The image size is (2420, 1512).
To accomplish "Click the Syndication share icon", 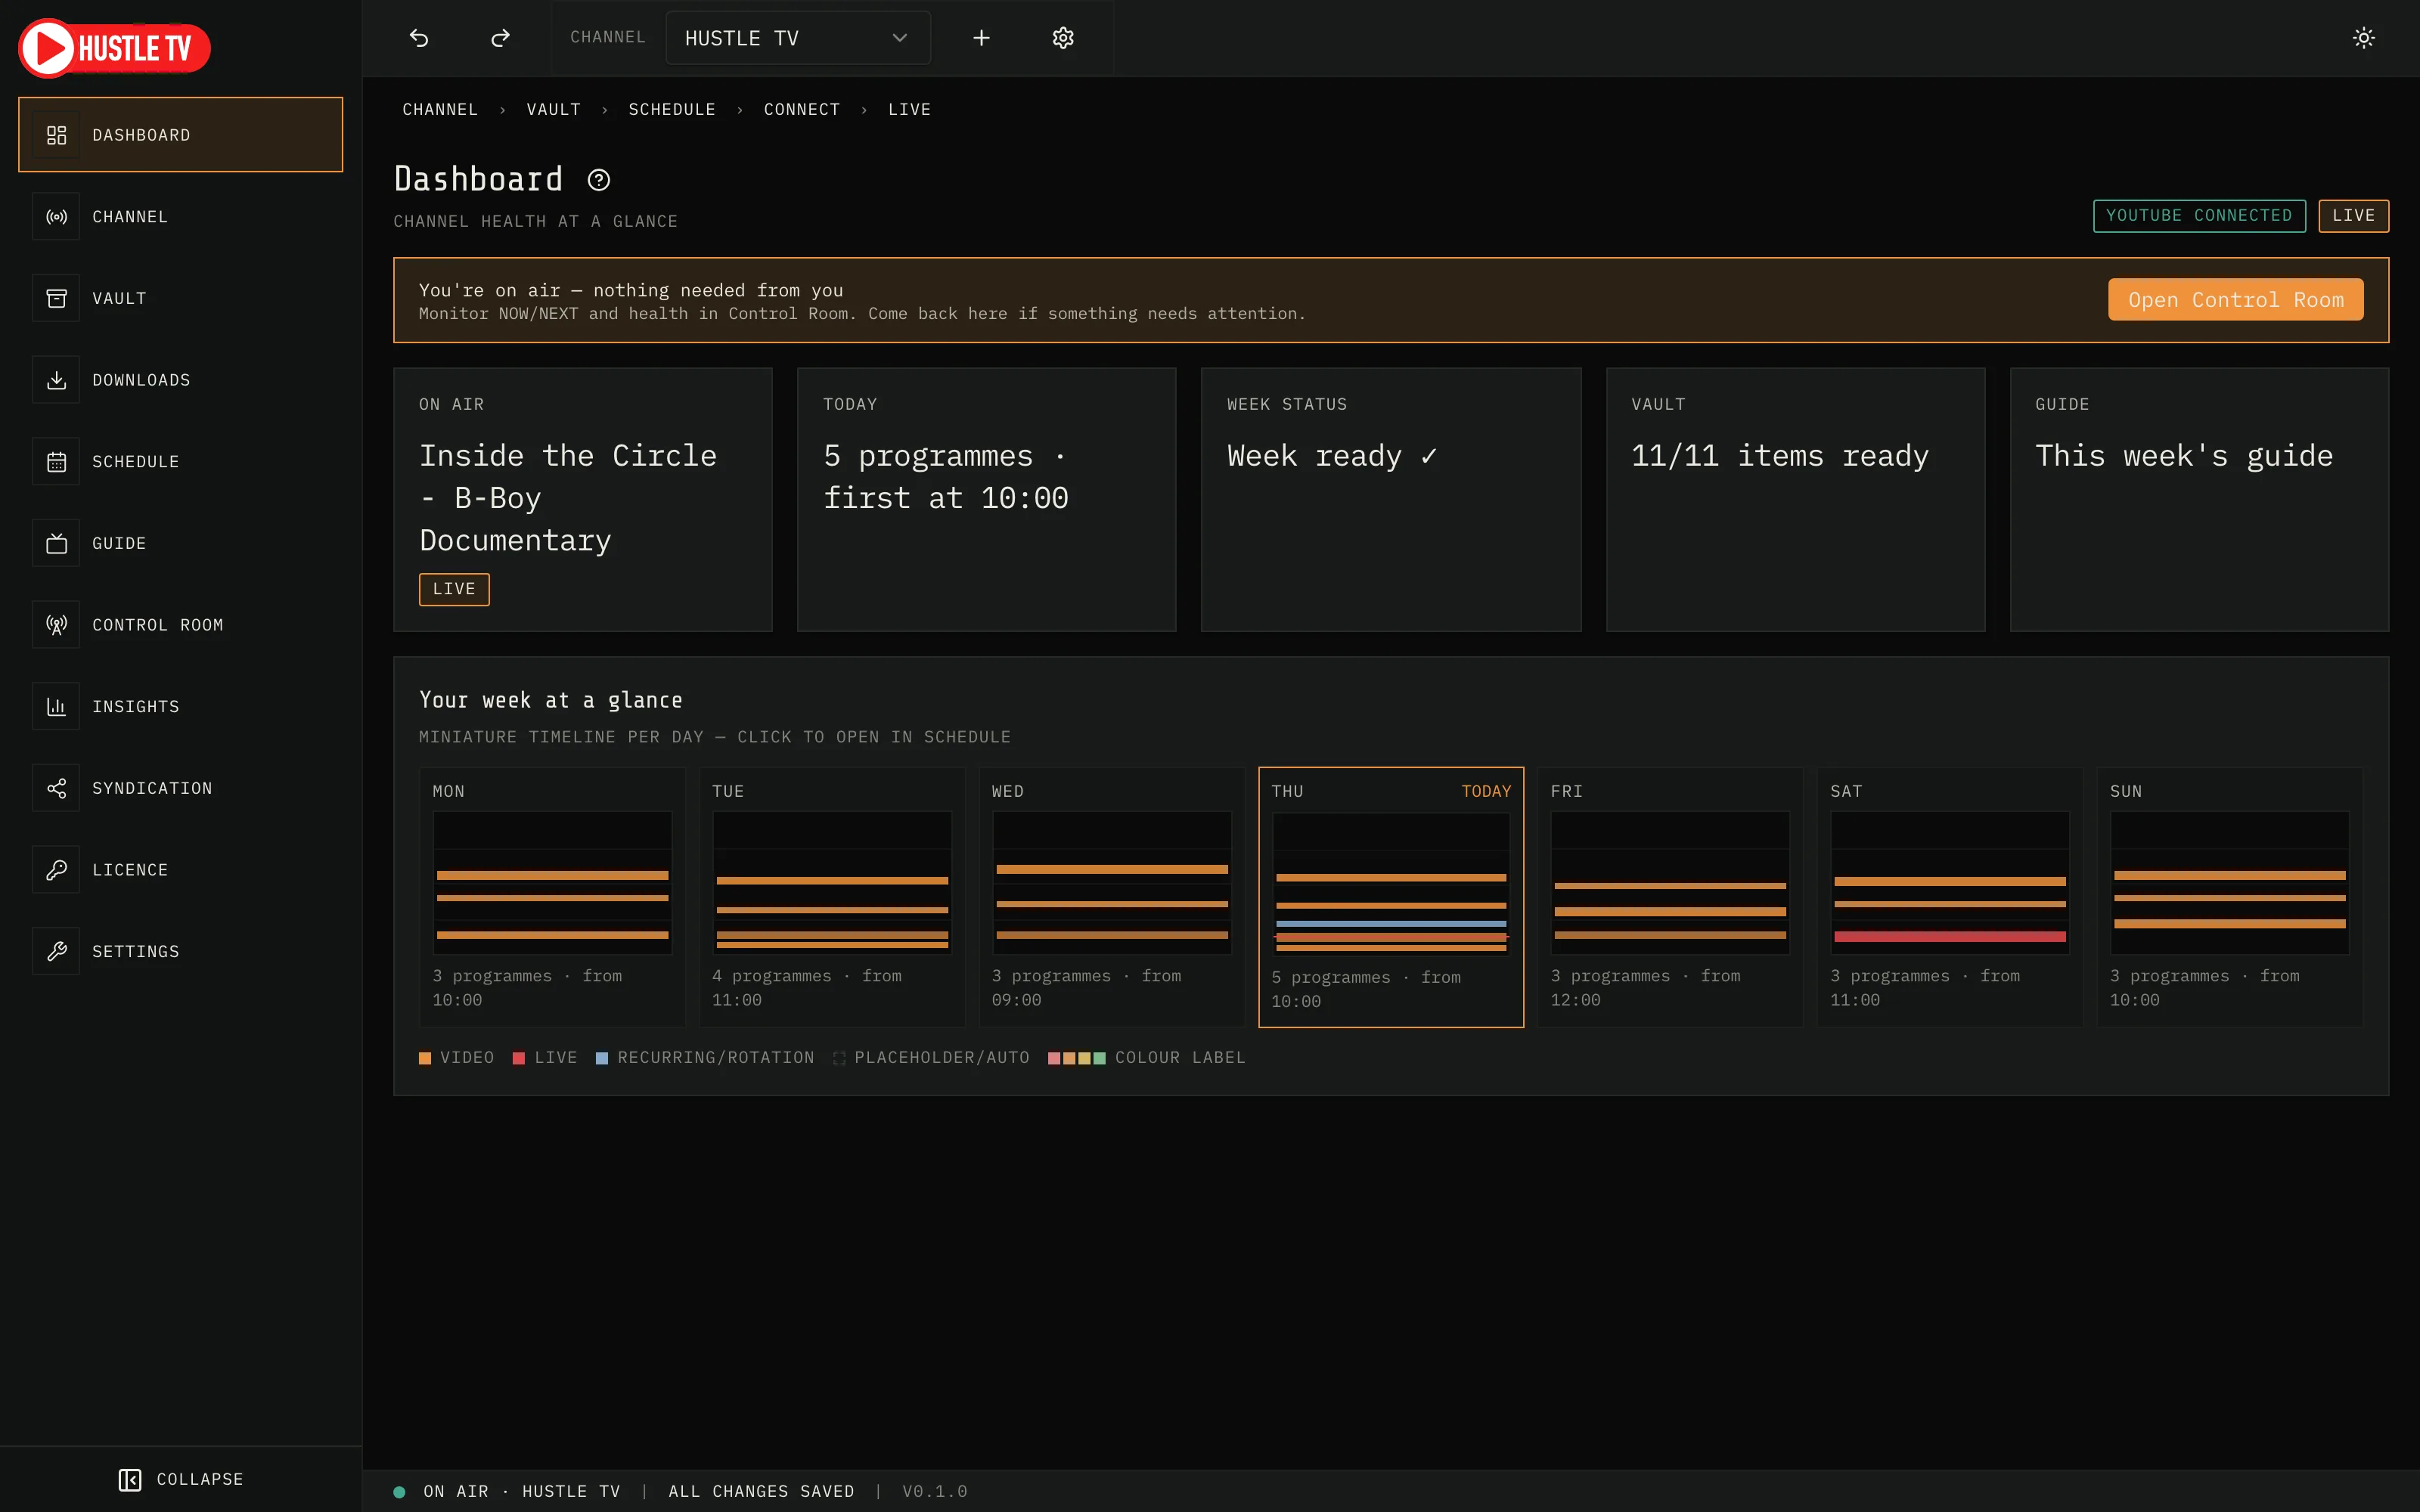I will (56, 788).
